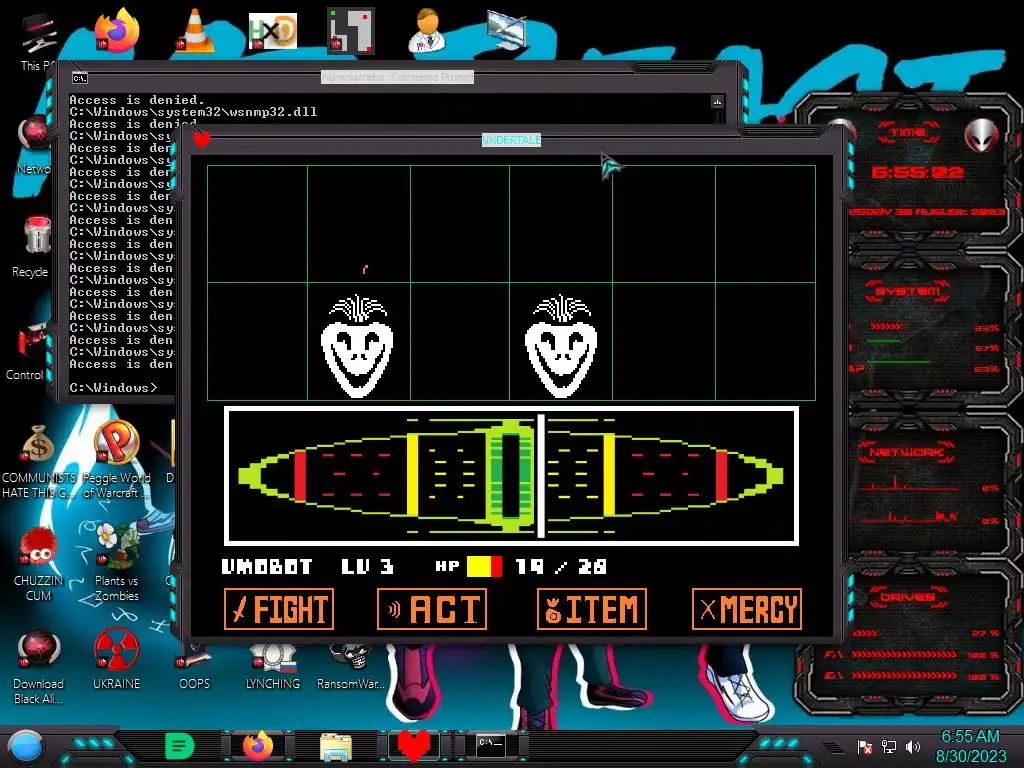Click the yellow HP bar

tap(485, 566)
